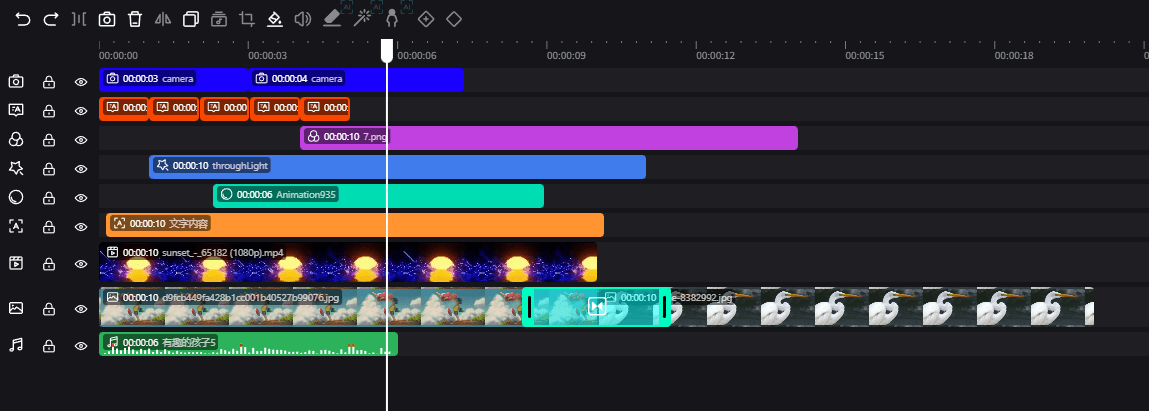
Task: Activate the AI magic wand tool
Action: pyautogui.click(x=363, y=18)
